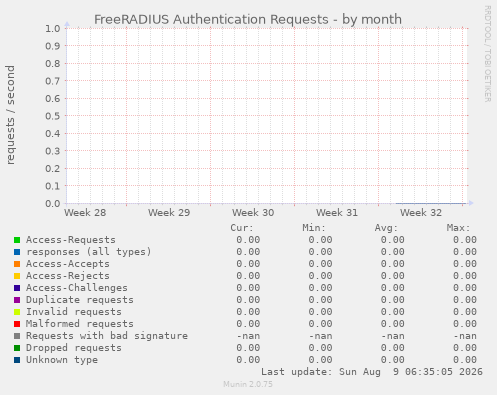Click the plot line at Week 32 baseline
The width and height of the screenshot is (497, 395).
[x=430, y=203]
